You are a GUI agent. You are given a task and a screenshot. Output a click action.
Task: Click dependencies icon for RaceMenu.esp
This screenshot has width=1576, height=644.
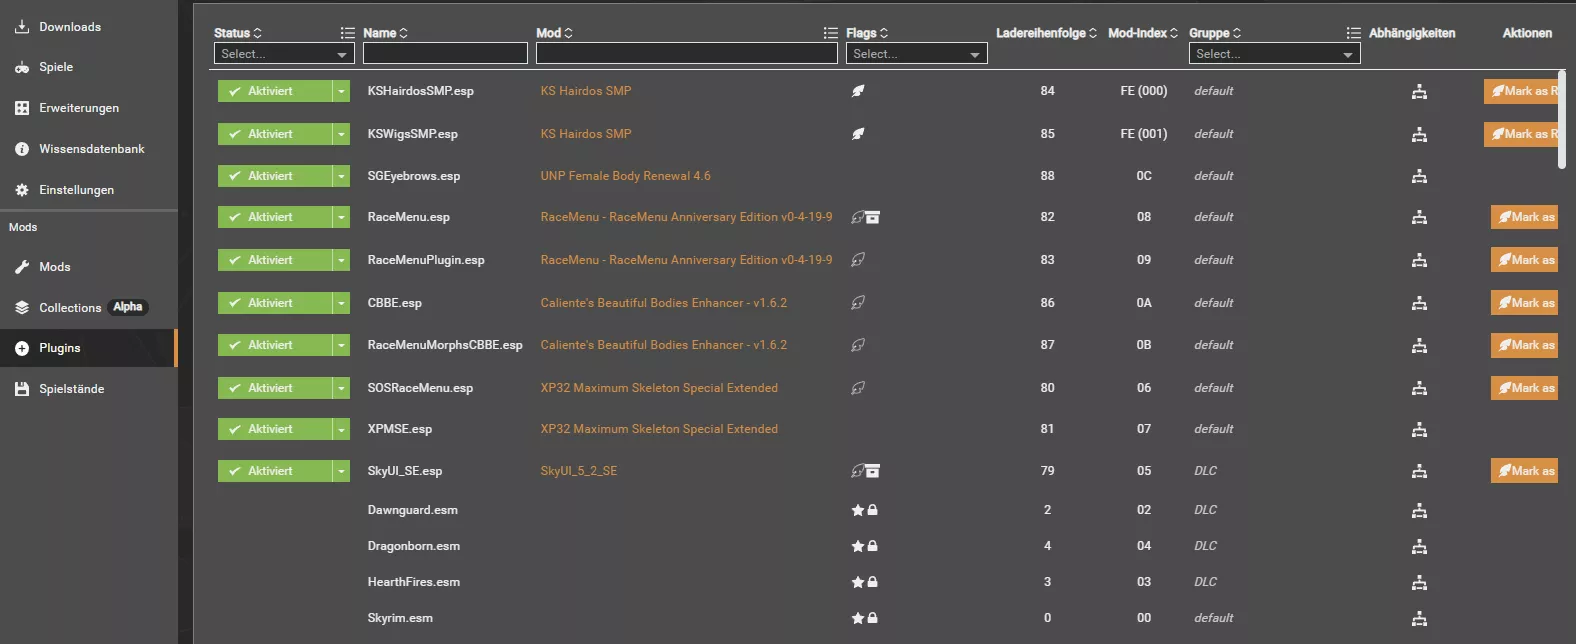pos(1419,218)
